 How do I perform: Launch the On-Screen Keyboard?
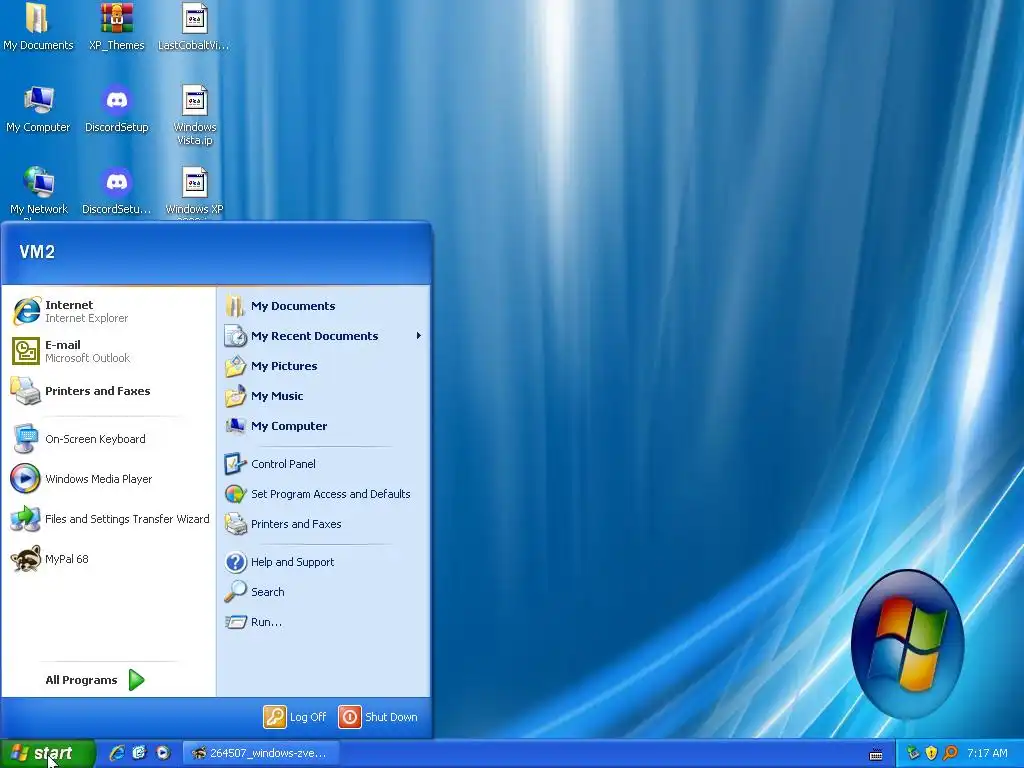coord(108,439)
